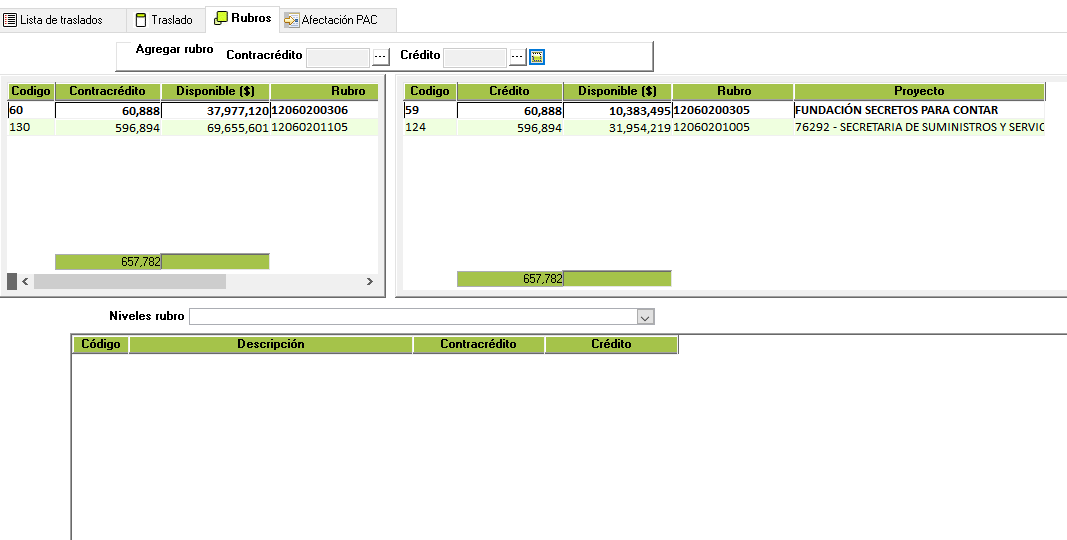Expand the Niveles rubro dropdown
1067x540 pixels.
click(645, 317)
